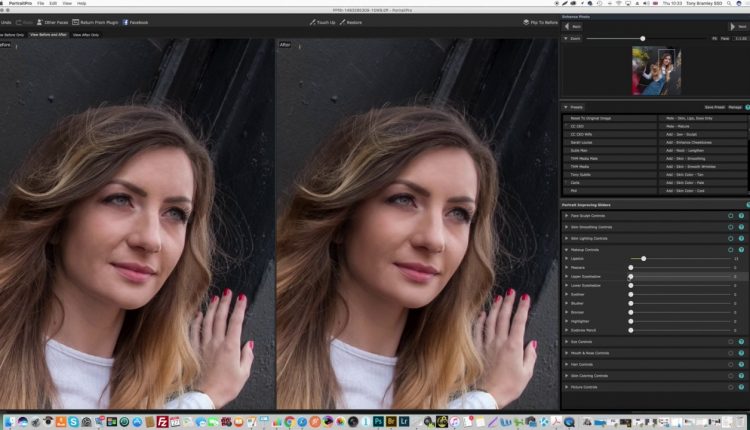Open Google Chrome from the Dock
The width and height of the screenshot is (750, 430).
(289, 421)
